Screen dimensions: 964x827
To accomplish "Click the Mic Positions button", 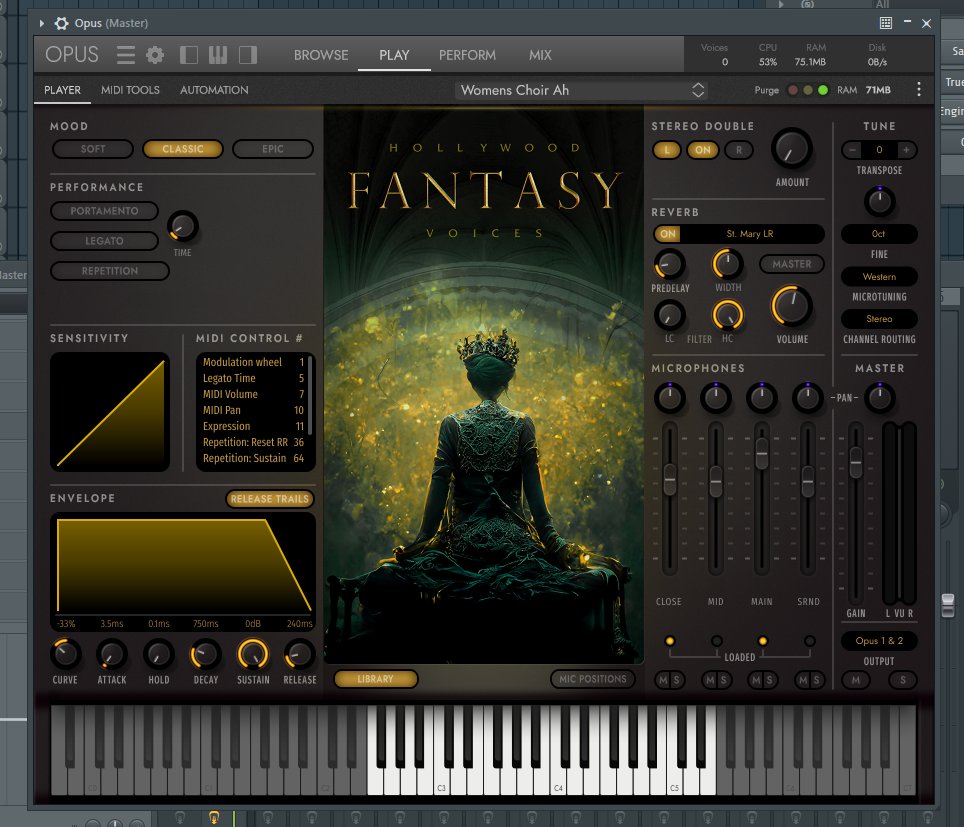I will pos(593,679).
